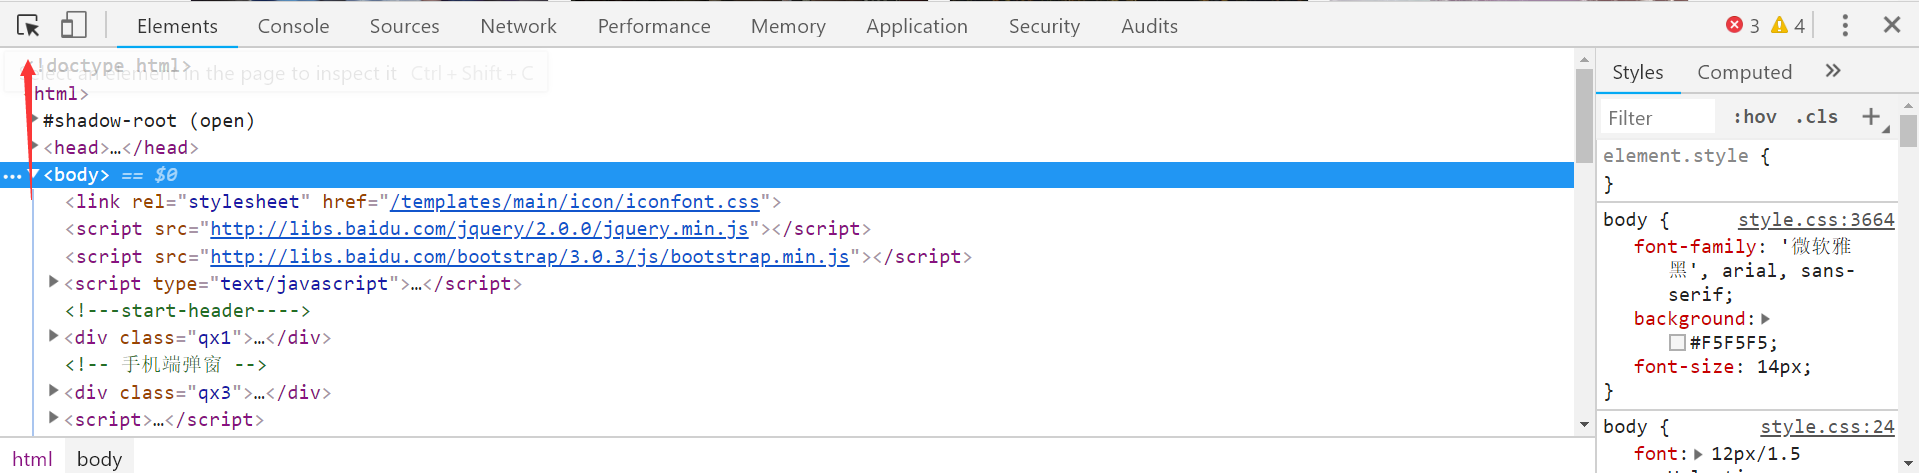Image resolution: width=1920 pixels, height=473 pixels.
Task: Switch to the Elements tab
Action: coord(177,26)
